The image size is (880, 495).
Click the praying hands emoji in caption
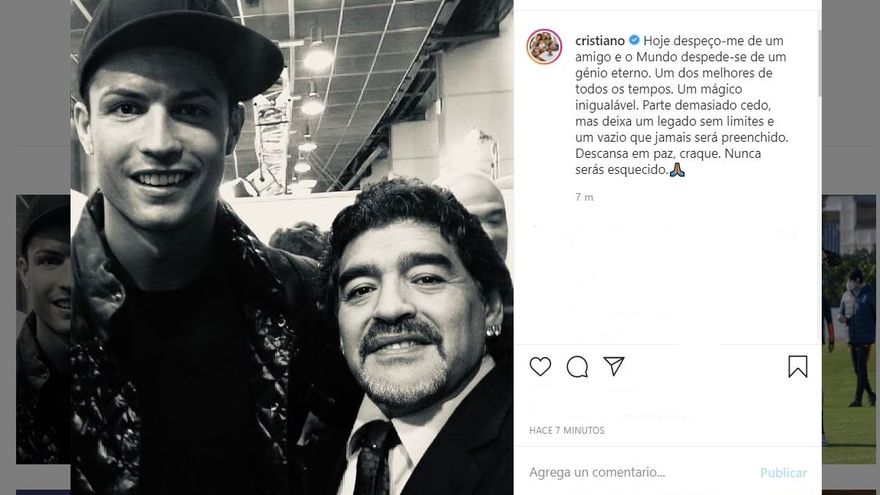coord(677,169)
